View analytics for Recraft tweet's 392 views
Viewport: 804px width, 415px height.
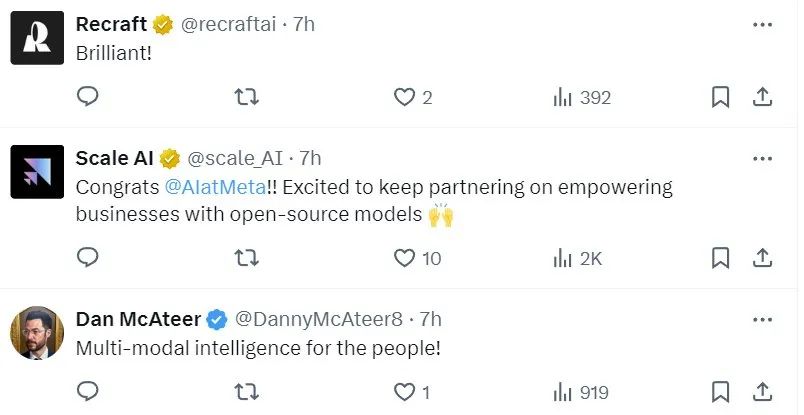pos(563,97)
